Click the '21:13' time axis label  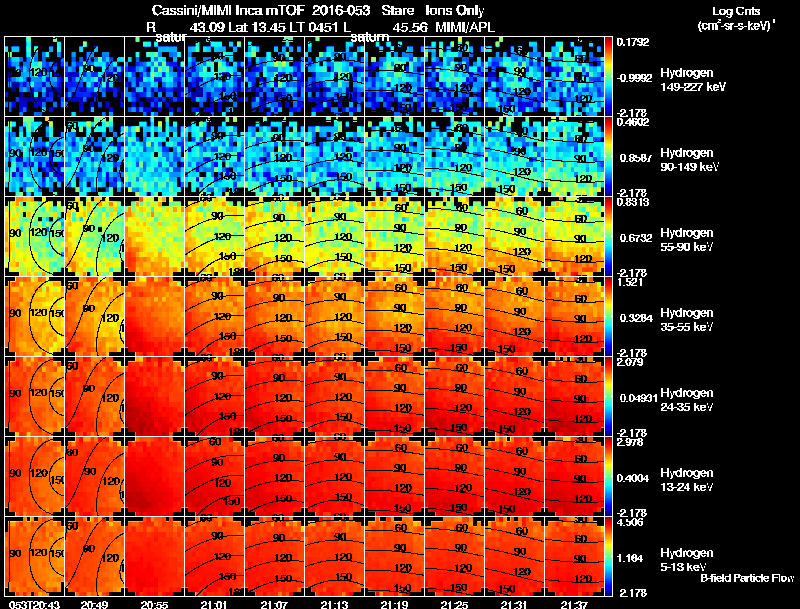[x=335, y=604]
